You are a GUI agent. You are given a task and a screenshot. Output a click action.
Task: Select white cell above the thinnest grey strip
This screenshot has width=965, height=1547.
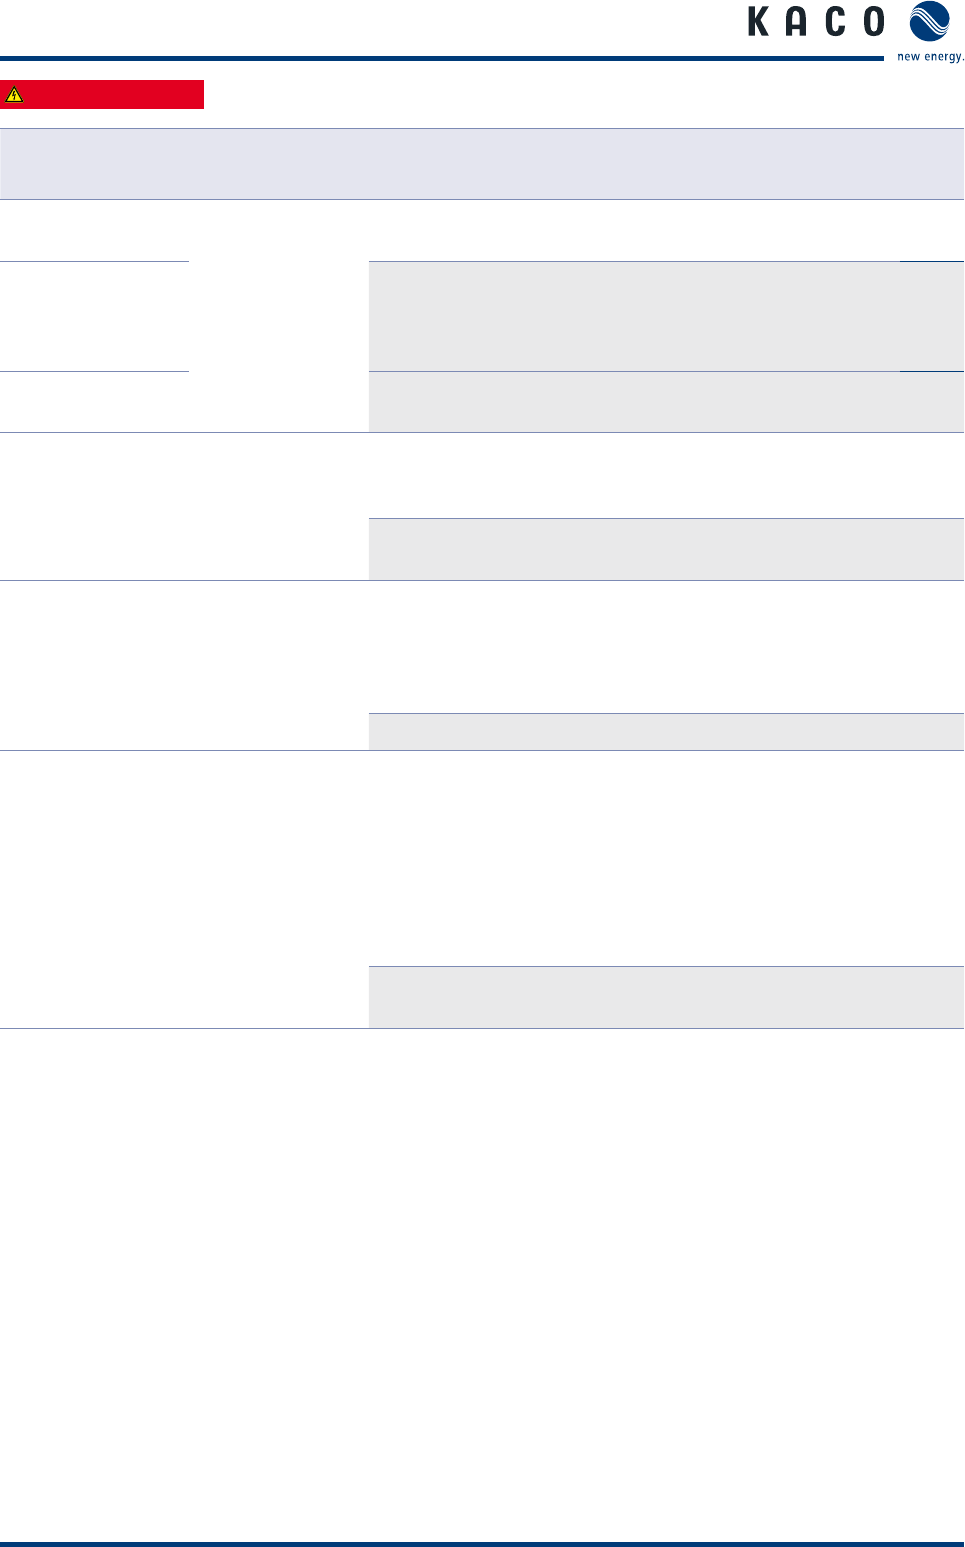pos(666,647)
